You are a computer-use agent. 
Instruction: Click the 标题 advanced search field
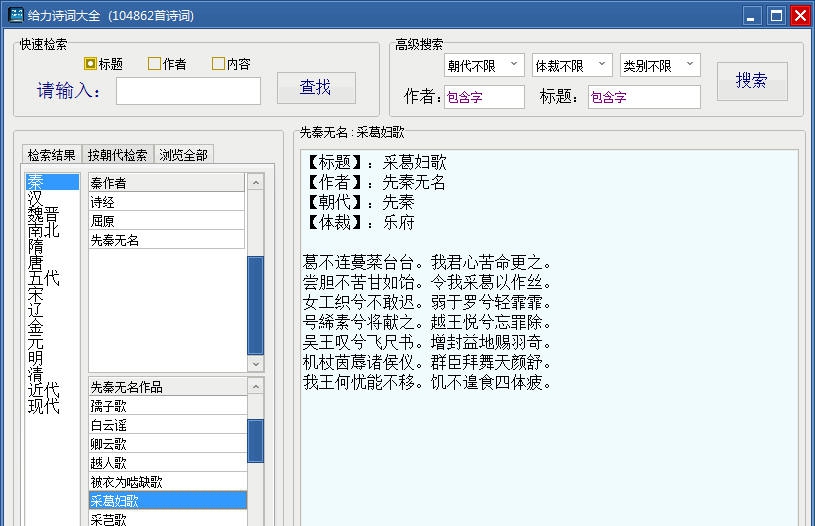pyautogui.click(x=644, y=97)
